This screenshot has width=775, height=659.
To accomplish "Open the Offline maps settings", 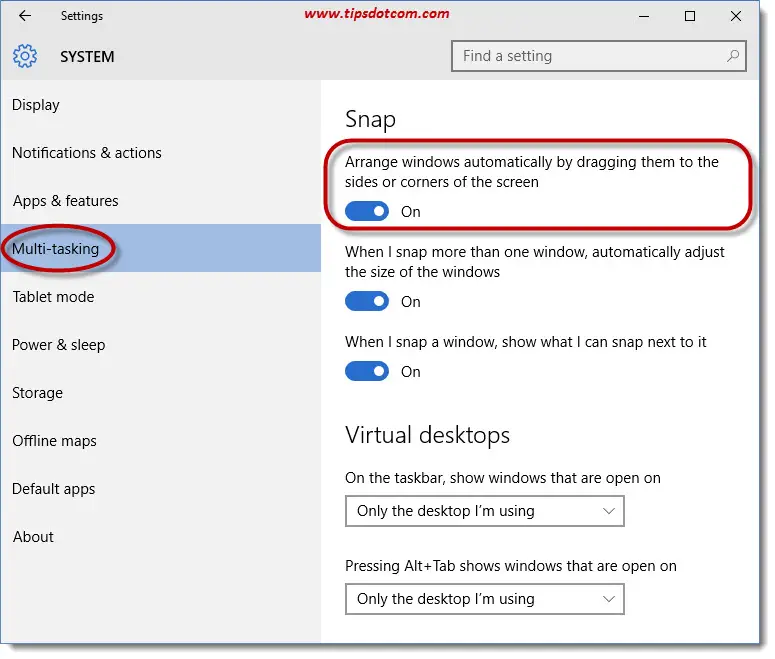I will [161, 440].
